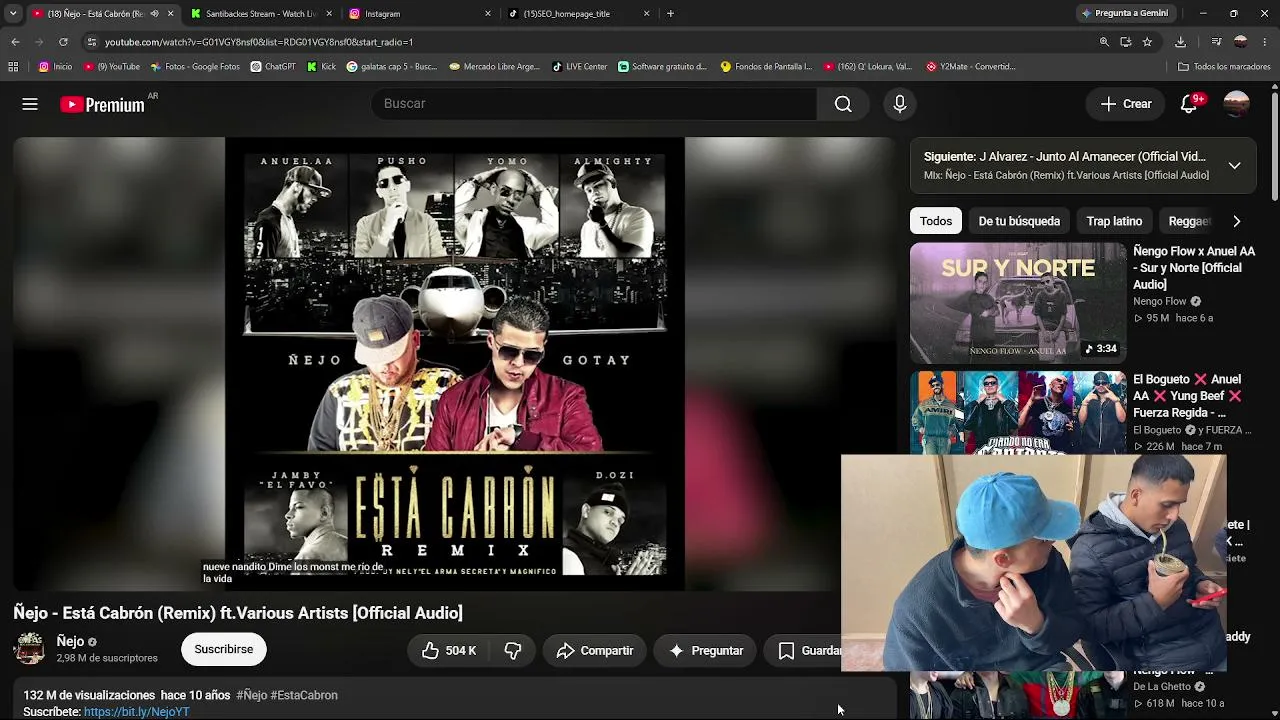Show more filter chips arrow
Image resolution: width=1280 pixels, height=720 pixels.
(x=1237, y=221)
